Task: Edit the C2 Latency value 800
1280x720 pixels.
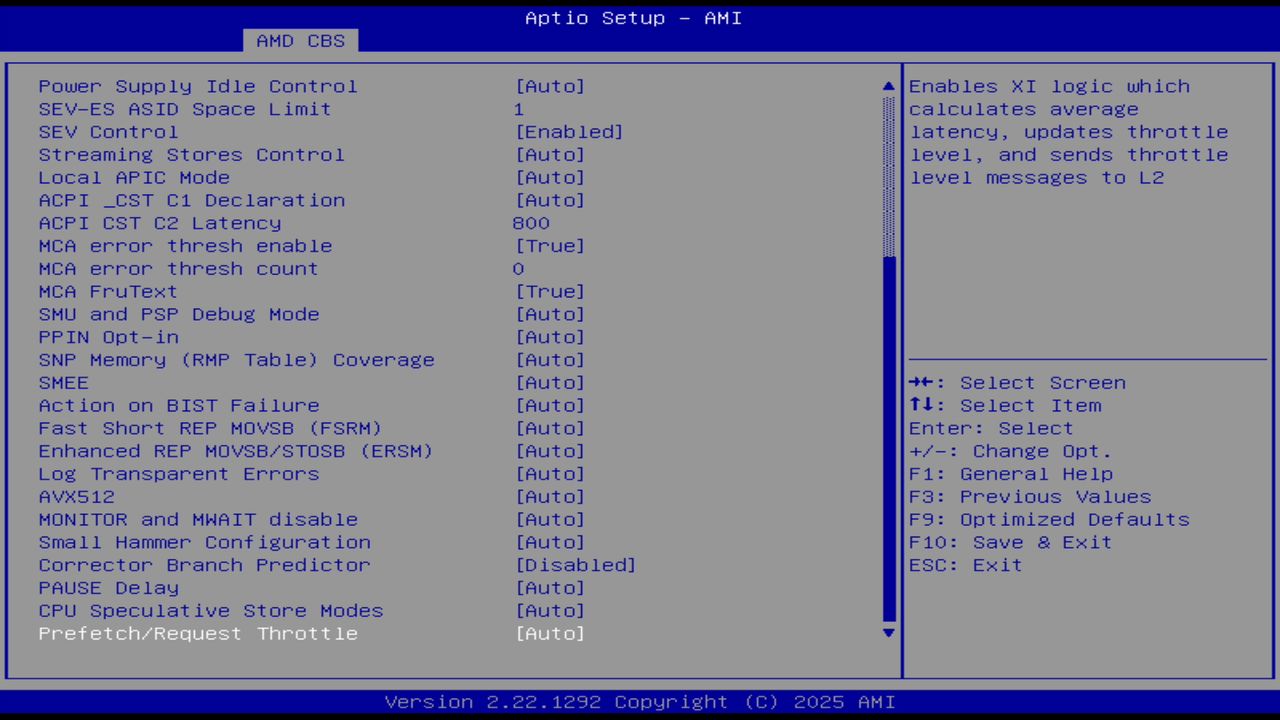Action: pos(531,223)
